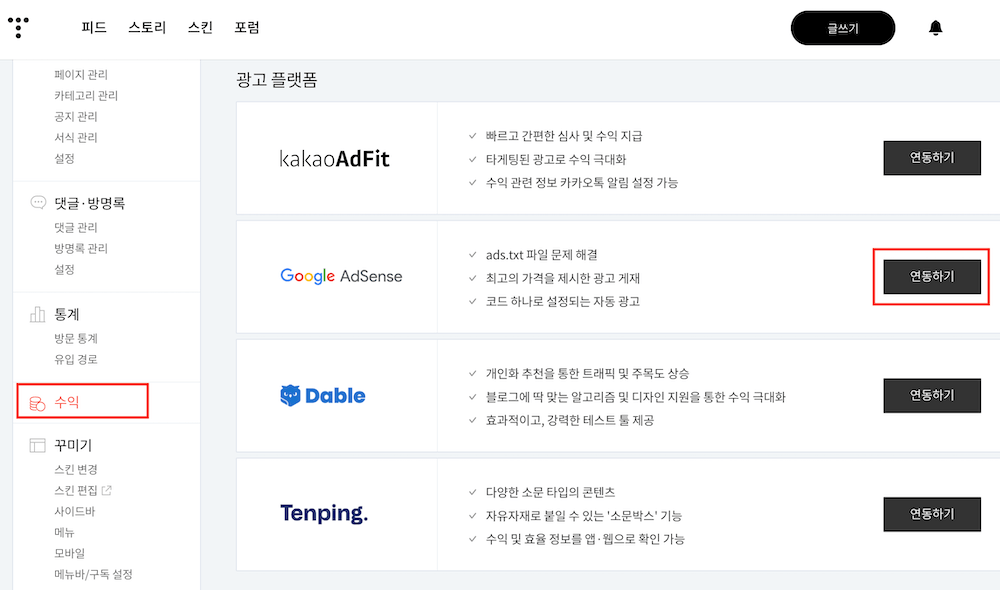1000x590 pixels.
Task: Open the 스킨 menu
Action: click(x=200, y=27)
